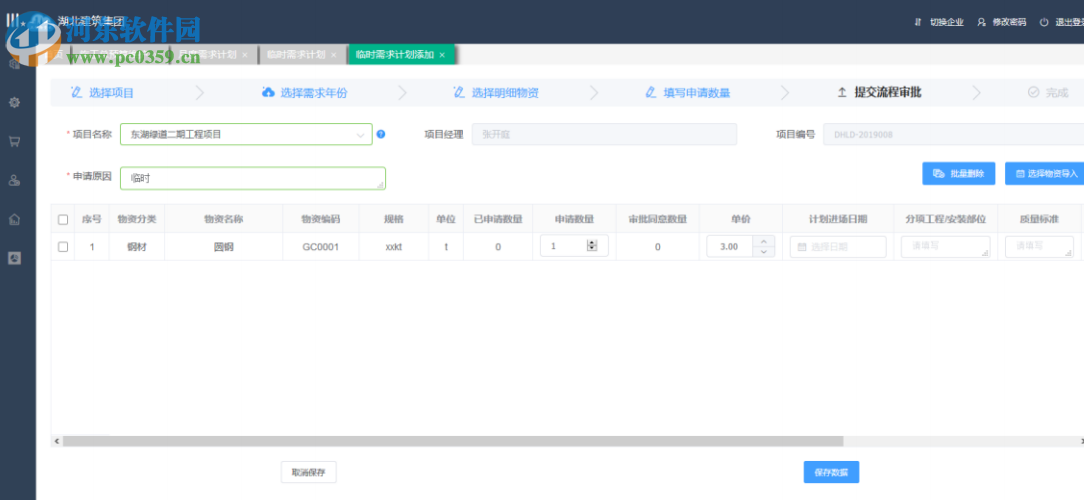Click the pencil icon of 选择项目 step
Screen dimensions: 1084x500
(x=77, y=92)
